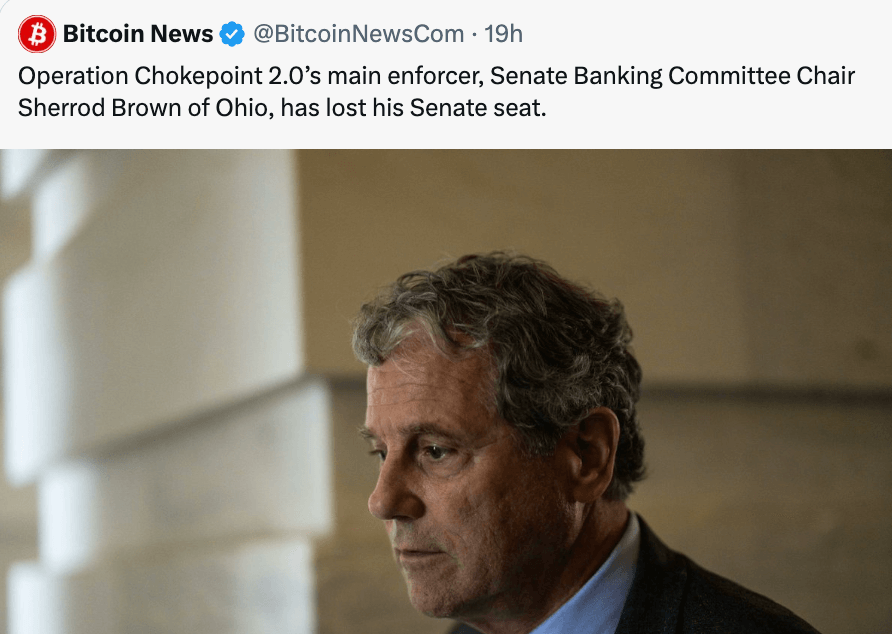Click the dot separator before the timestamp
Image resolution: width=892 pixels, height=634 pixels.
click(x=473, y=34)
